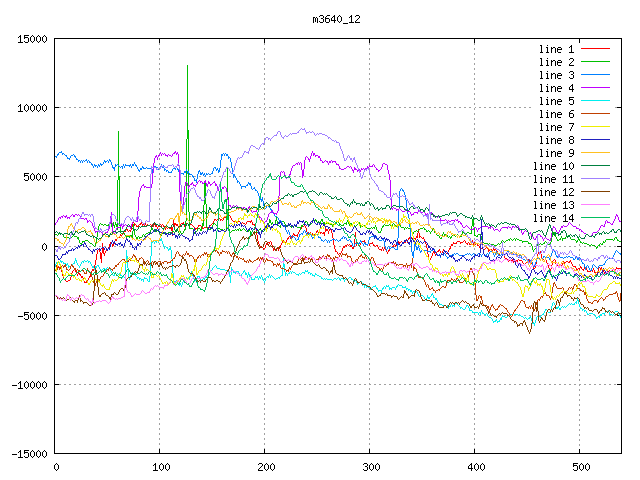640x480 pixels.
Task: Click the 15000 y-axis tick label
Action: click(x=31, y=39)
